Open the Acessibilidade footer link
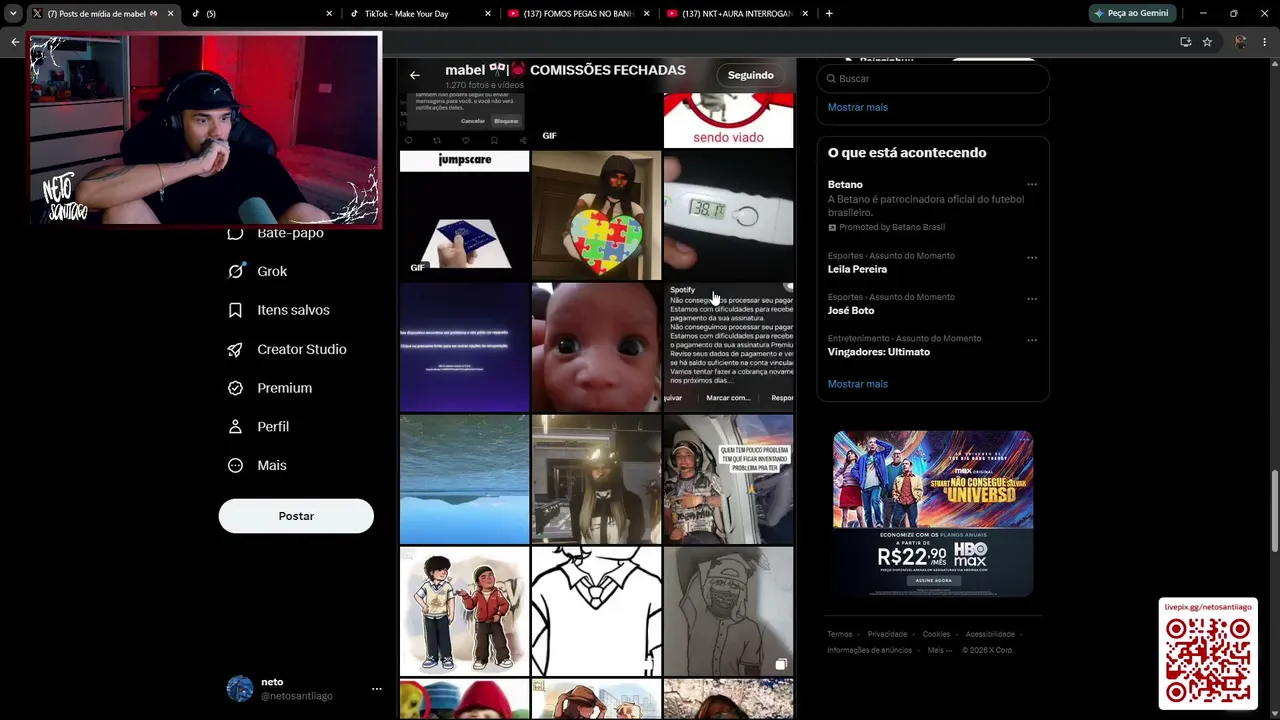Image resolution: width=1280 pixels, height=720 pixels. (x=990, y=634)
